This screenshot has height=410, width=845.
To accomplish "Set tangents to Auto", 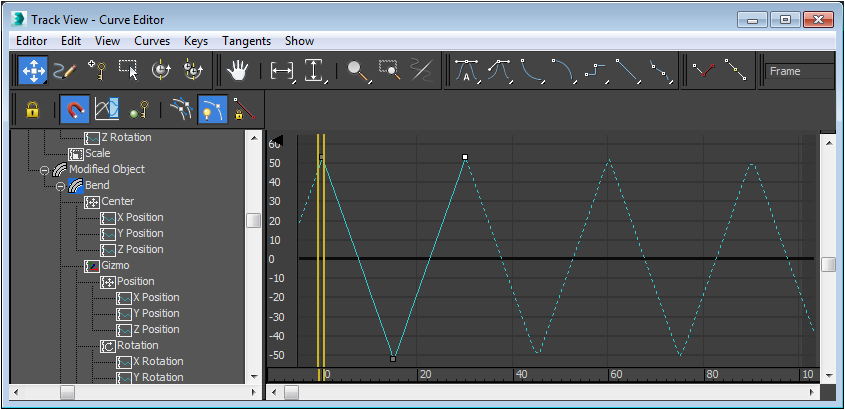I will (x=467, y=71).
